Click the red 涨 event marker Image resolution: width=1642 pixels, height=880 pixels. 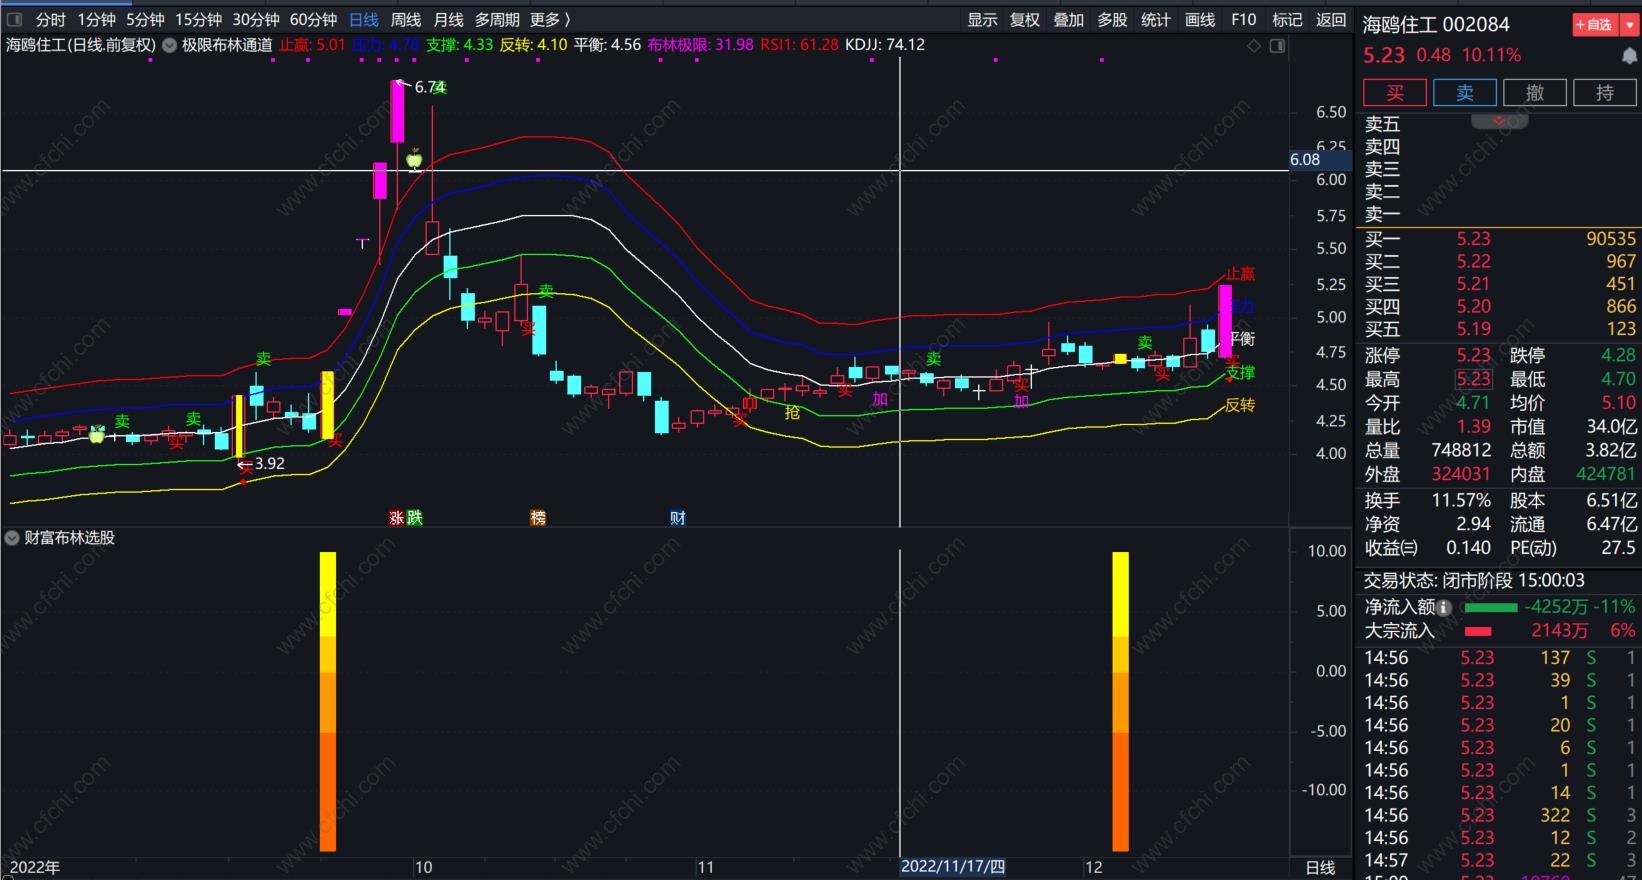tap(396, 517)
